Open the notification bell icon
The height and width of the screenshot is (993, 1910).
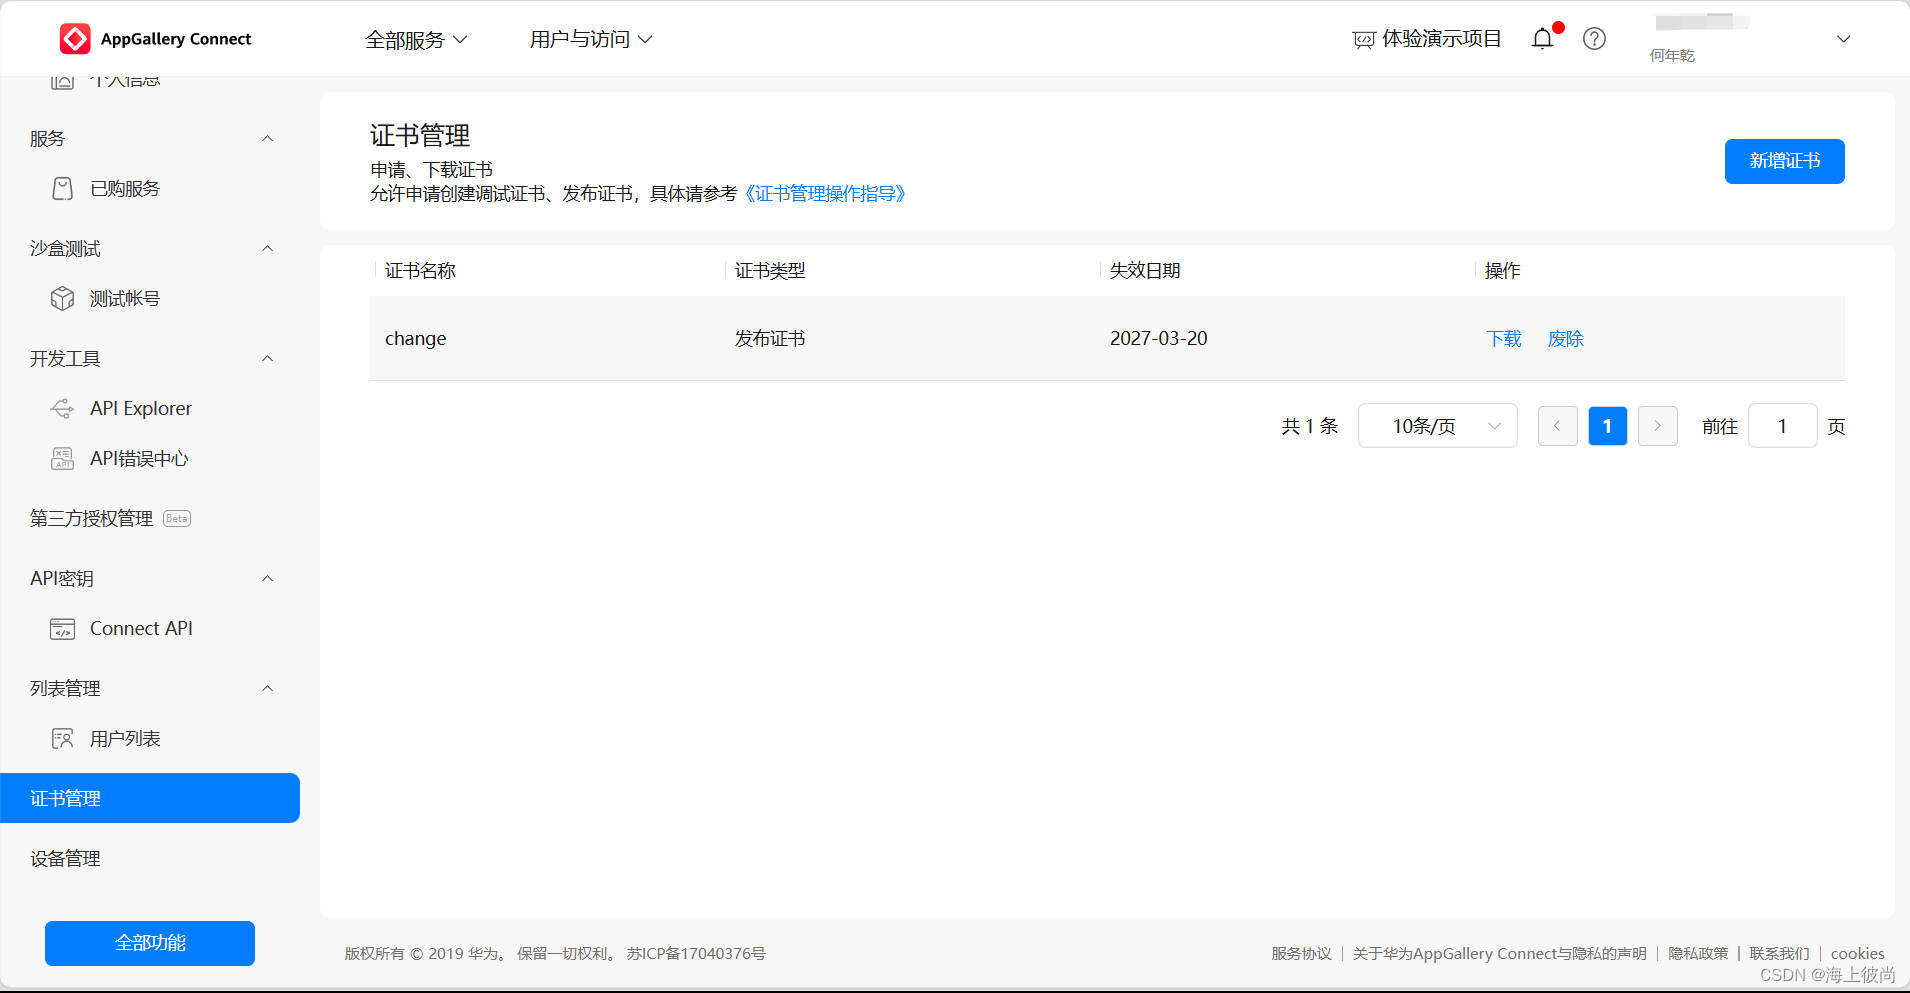coord(1543,39)
